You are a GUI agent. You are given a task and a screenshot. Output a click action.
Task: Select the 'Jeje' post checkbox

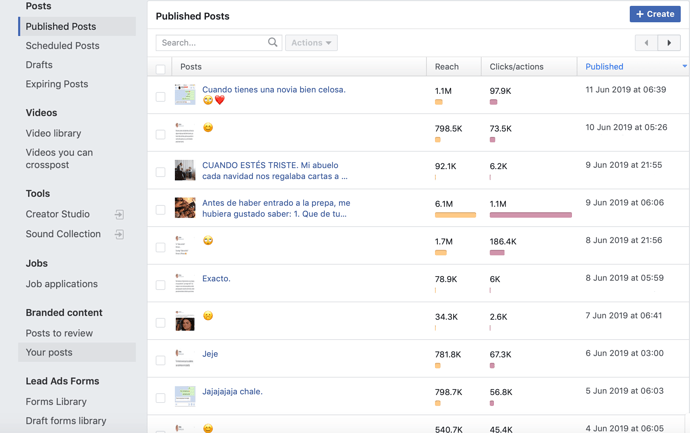point(161,360)
